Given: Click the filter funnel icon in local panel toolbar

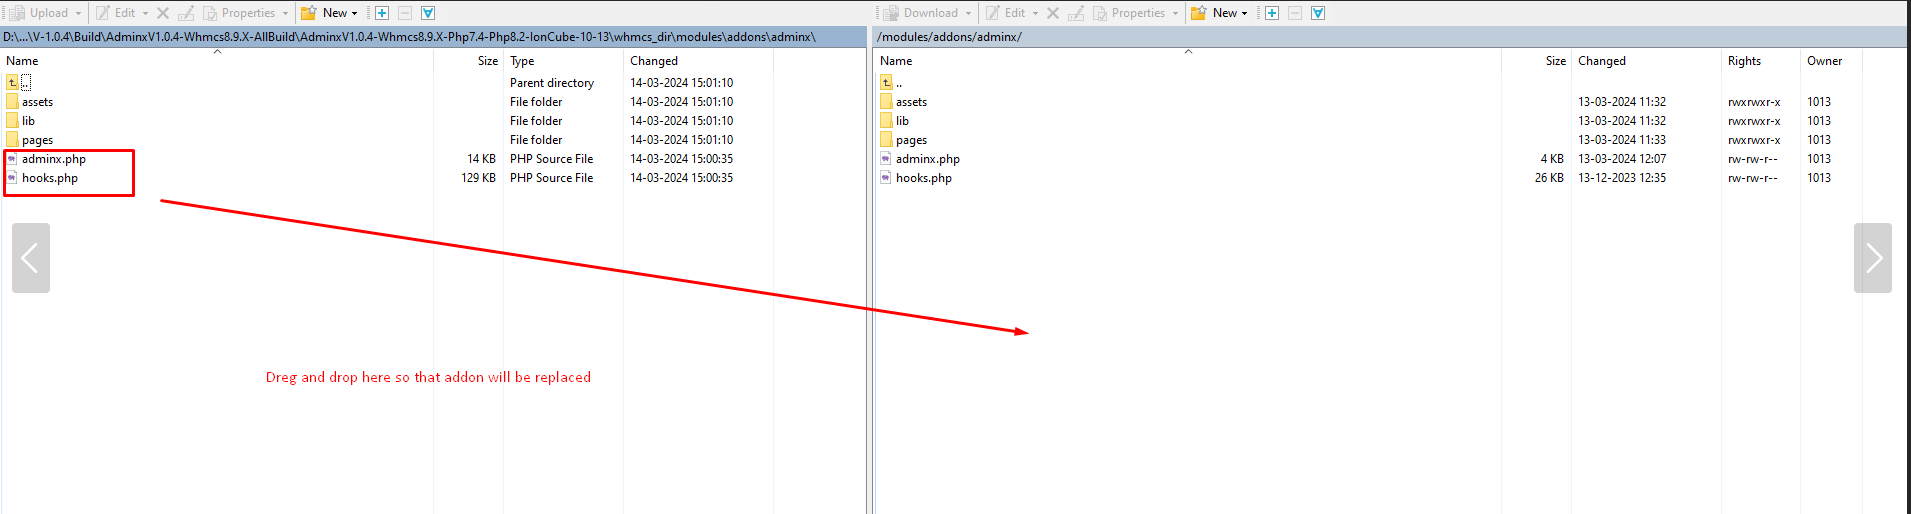Looking at the screenshot, I should tap(428, 13).
